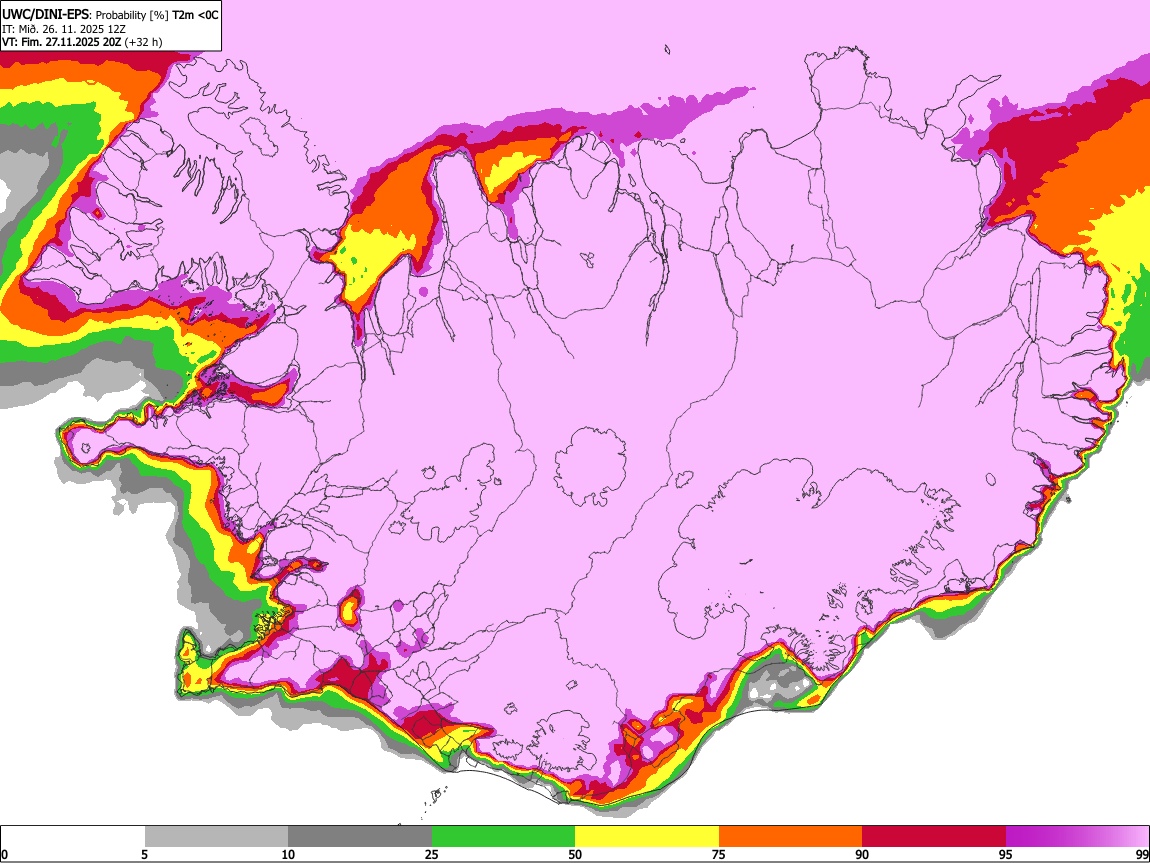This screenshot has width=1150, height=863.
Task: Click the legend tick label '90'
Action: click(862, 855)
